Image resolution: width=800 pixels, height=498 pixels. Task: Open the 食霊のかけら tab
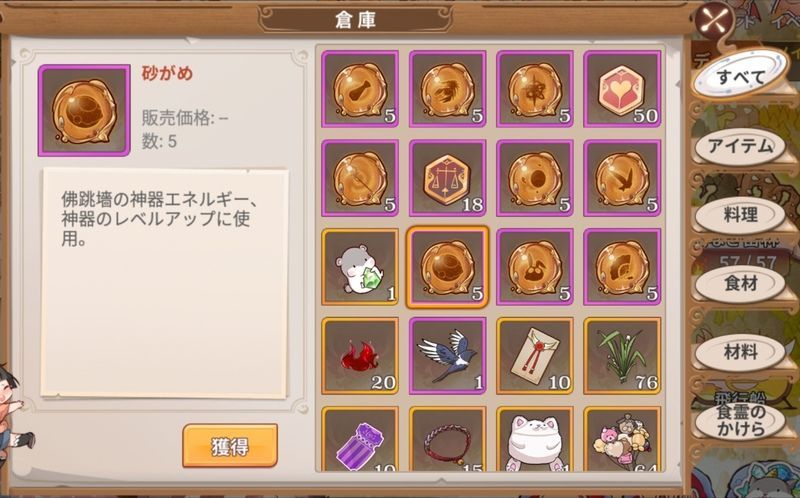click(740, 420)
